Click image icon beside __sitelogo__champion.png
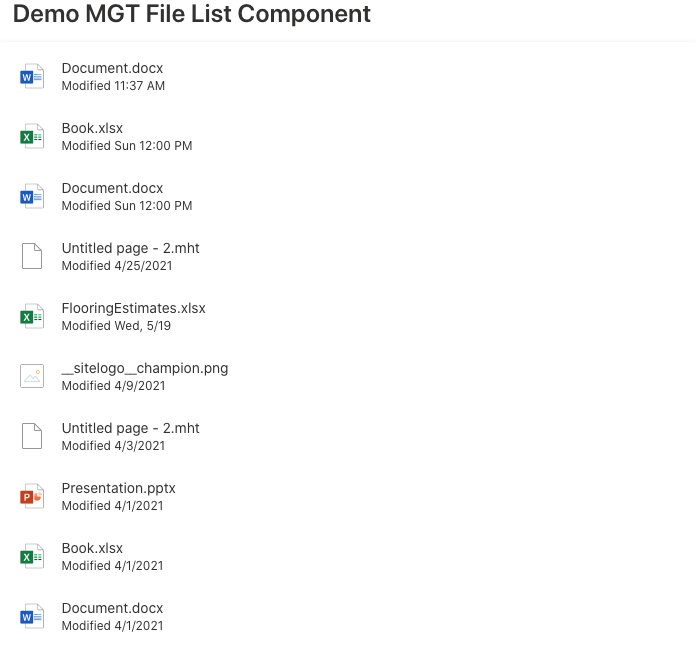The image size is (696, 647). click(x=32, y=377)
